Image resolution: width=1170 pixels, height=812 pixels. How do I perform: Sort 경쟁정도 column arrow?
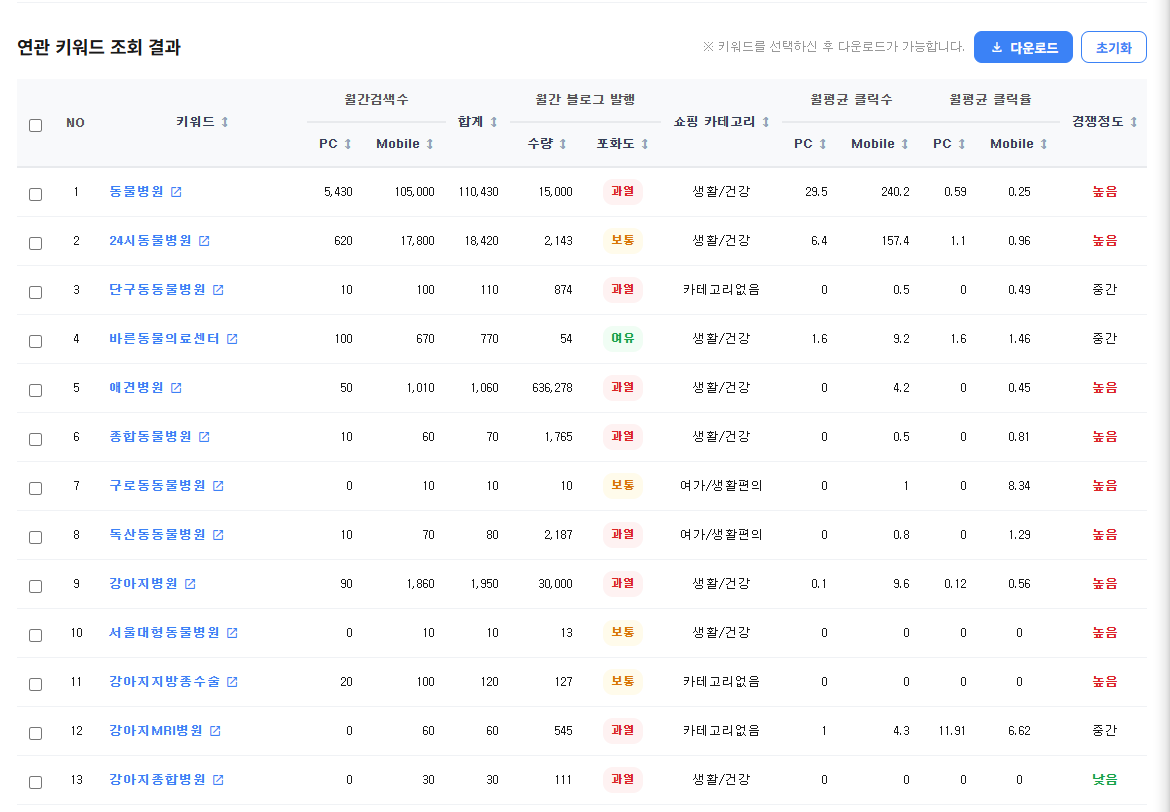coord(1133,122)
